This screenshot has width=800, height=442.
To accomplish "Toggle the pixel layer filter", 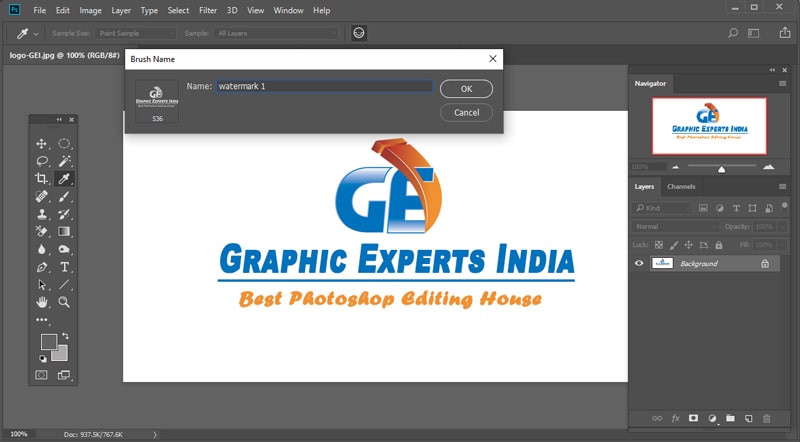I will coord(703,208).
